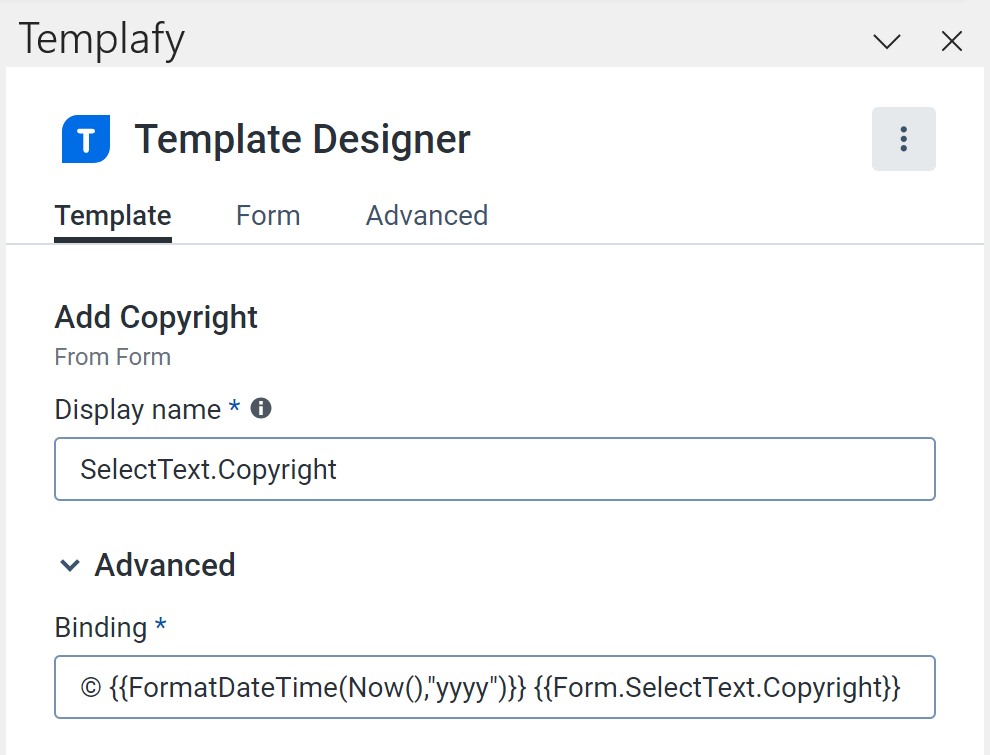Open Template Designer settings via kebab icon
The image size is (990, 755).
point(903,139)
